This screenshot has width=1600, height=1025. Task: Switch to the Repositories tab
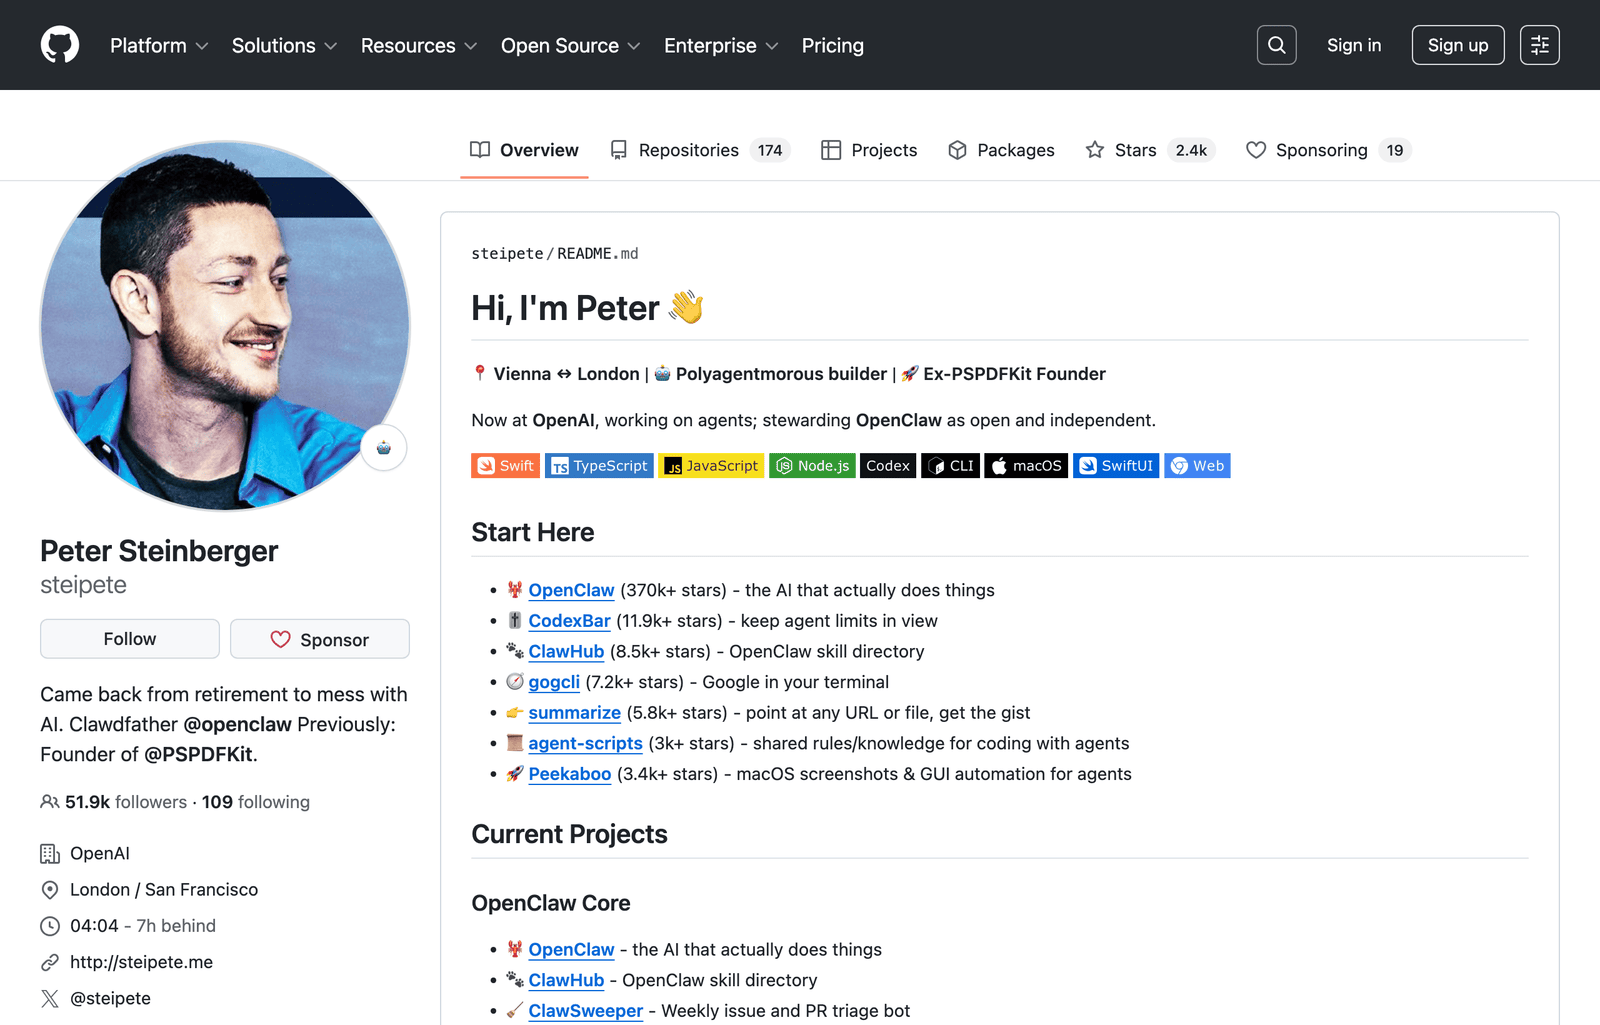700,150
